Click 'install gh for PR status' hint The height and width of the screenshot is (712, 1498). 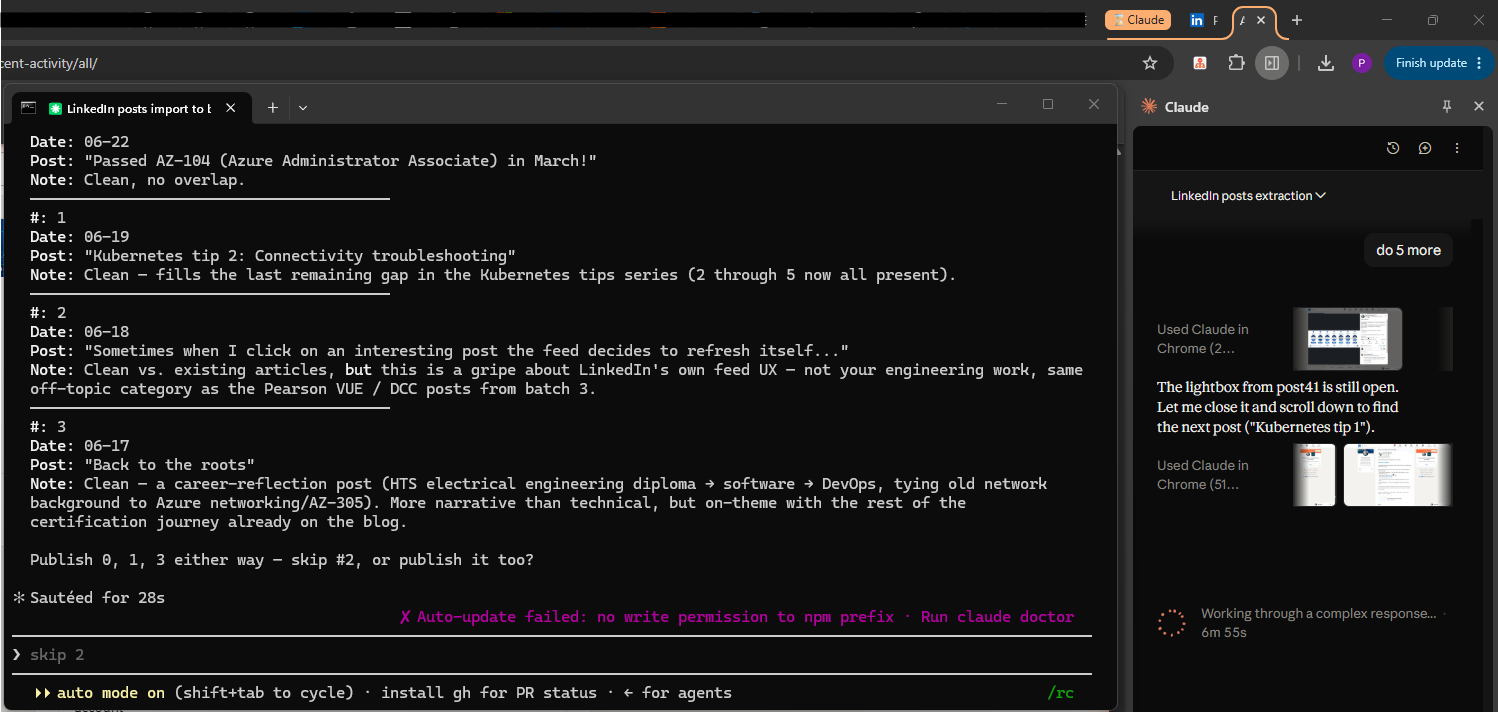pyautogui.click(x=489, y=693)
